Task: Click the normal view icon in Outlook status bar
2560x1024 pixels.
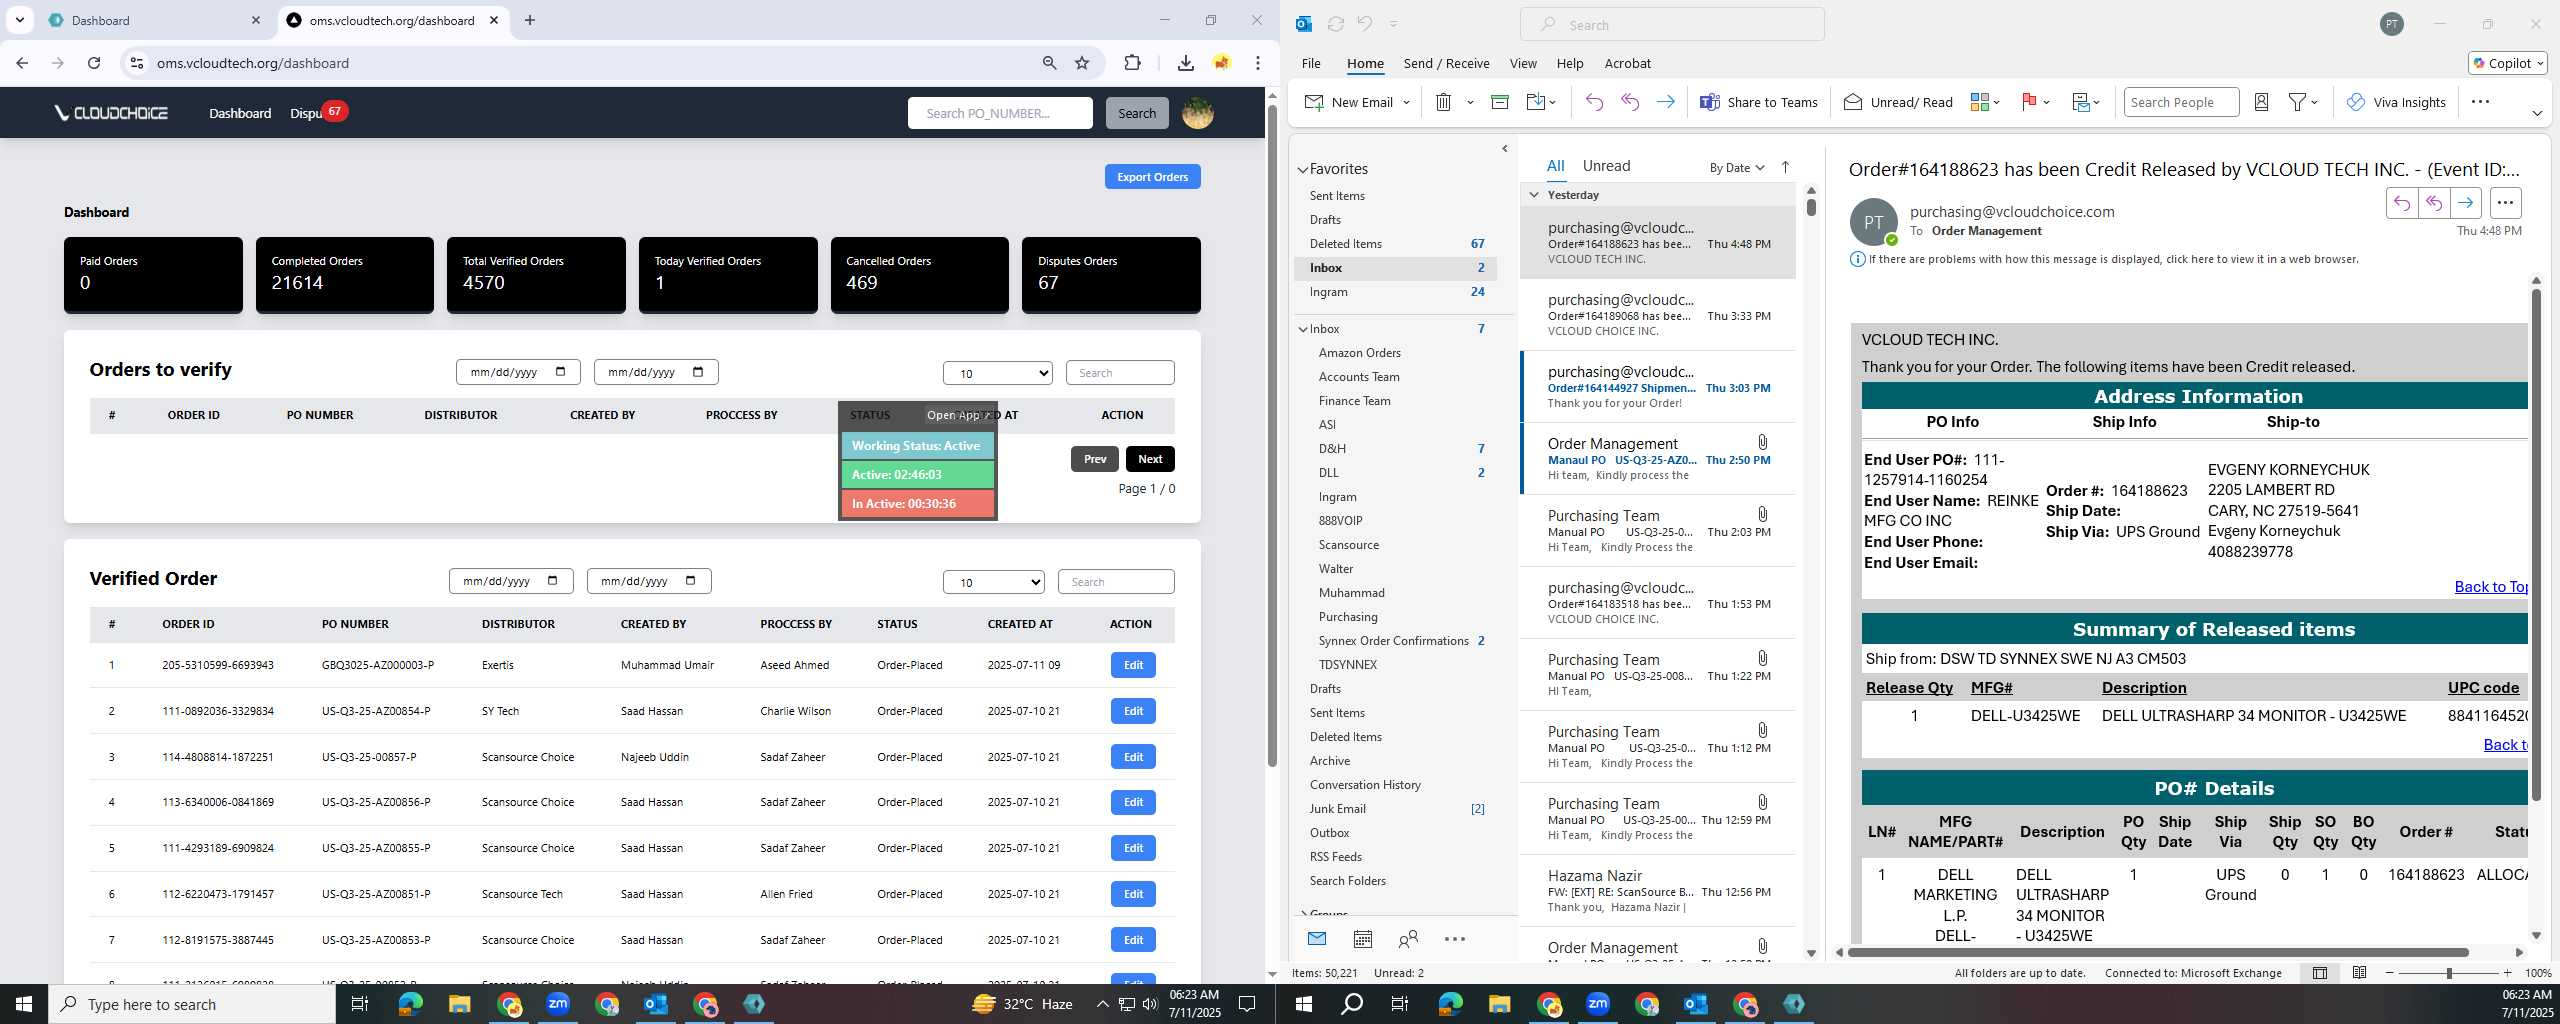Action: (2320, 972)
